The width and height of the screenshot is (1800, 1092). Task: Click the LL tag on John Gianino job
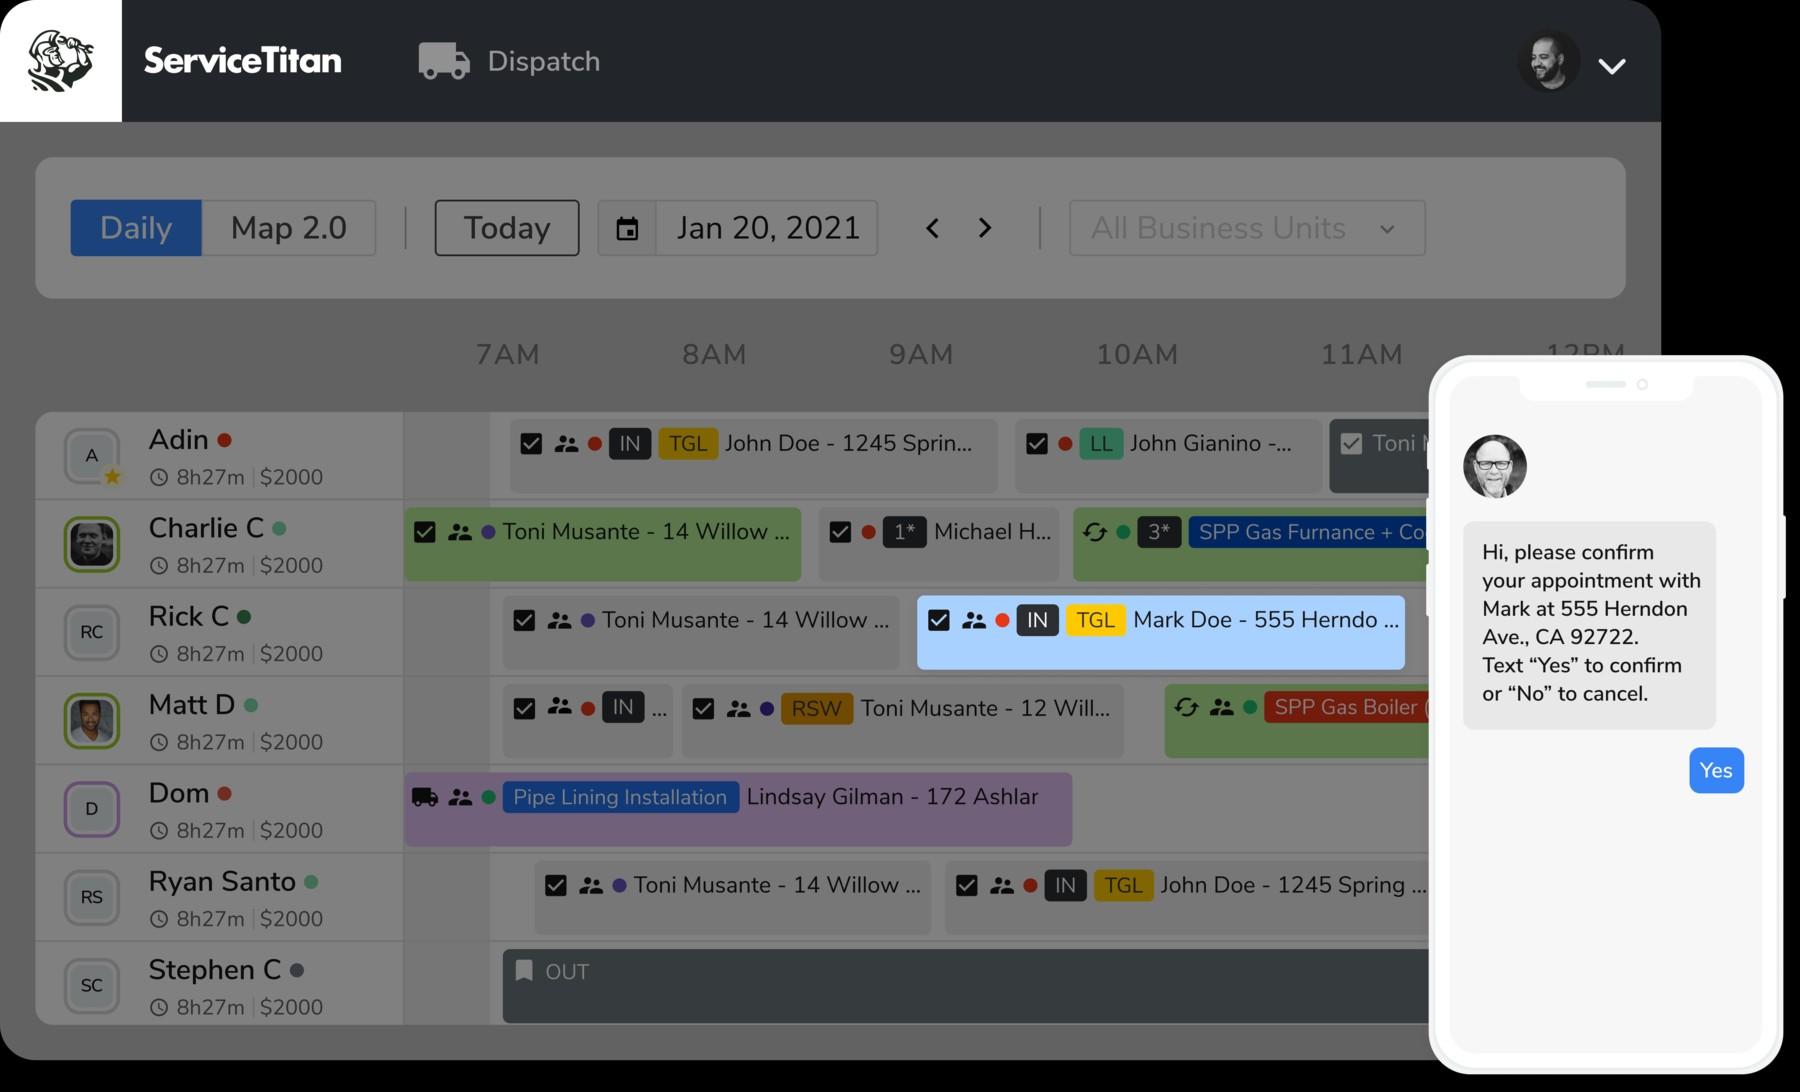tap(1101, 444)
